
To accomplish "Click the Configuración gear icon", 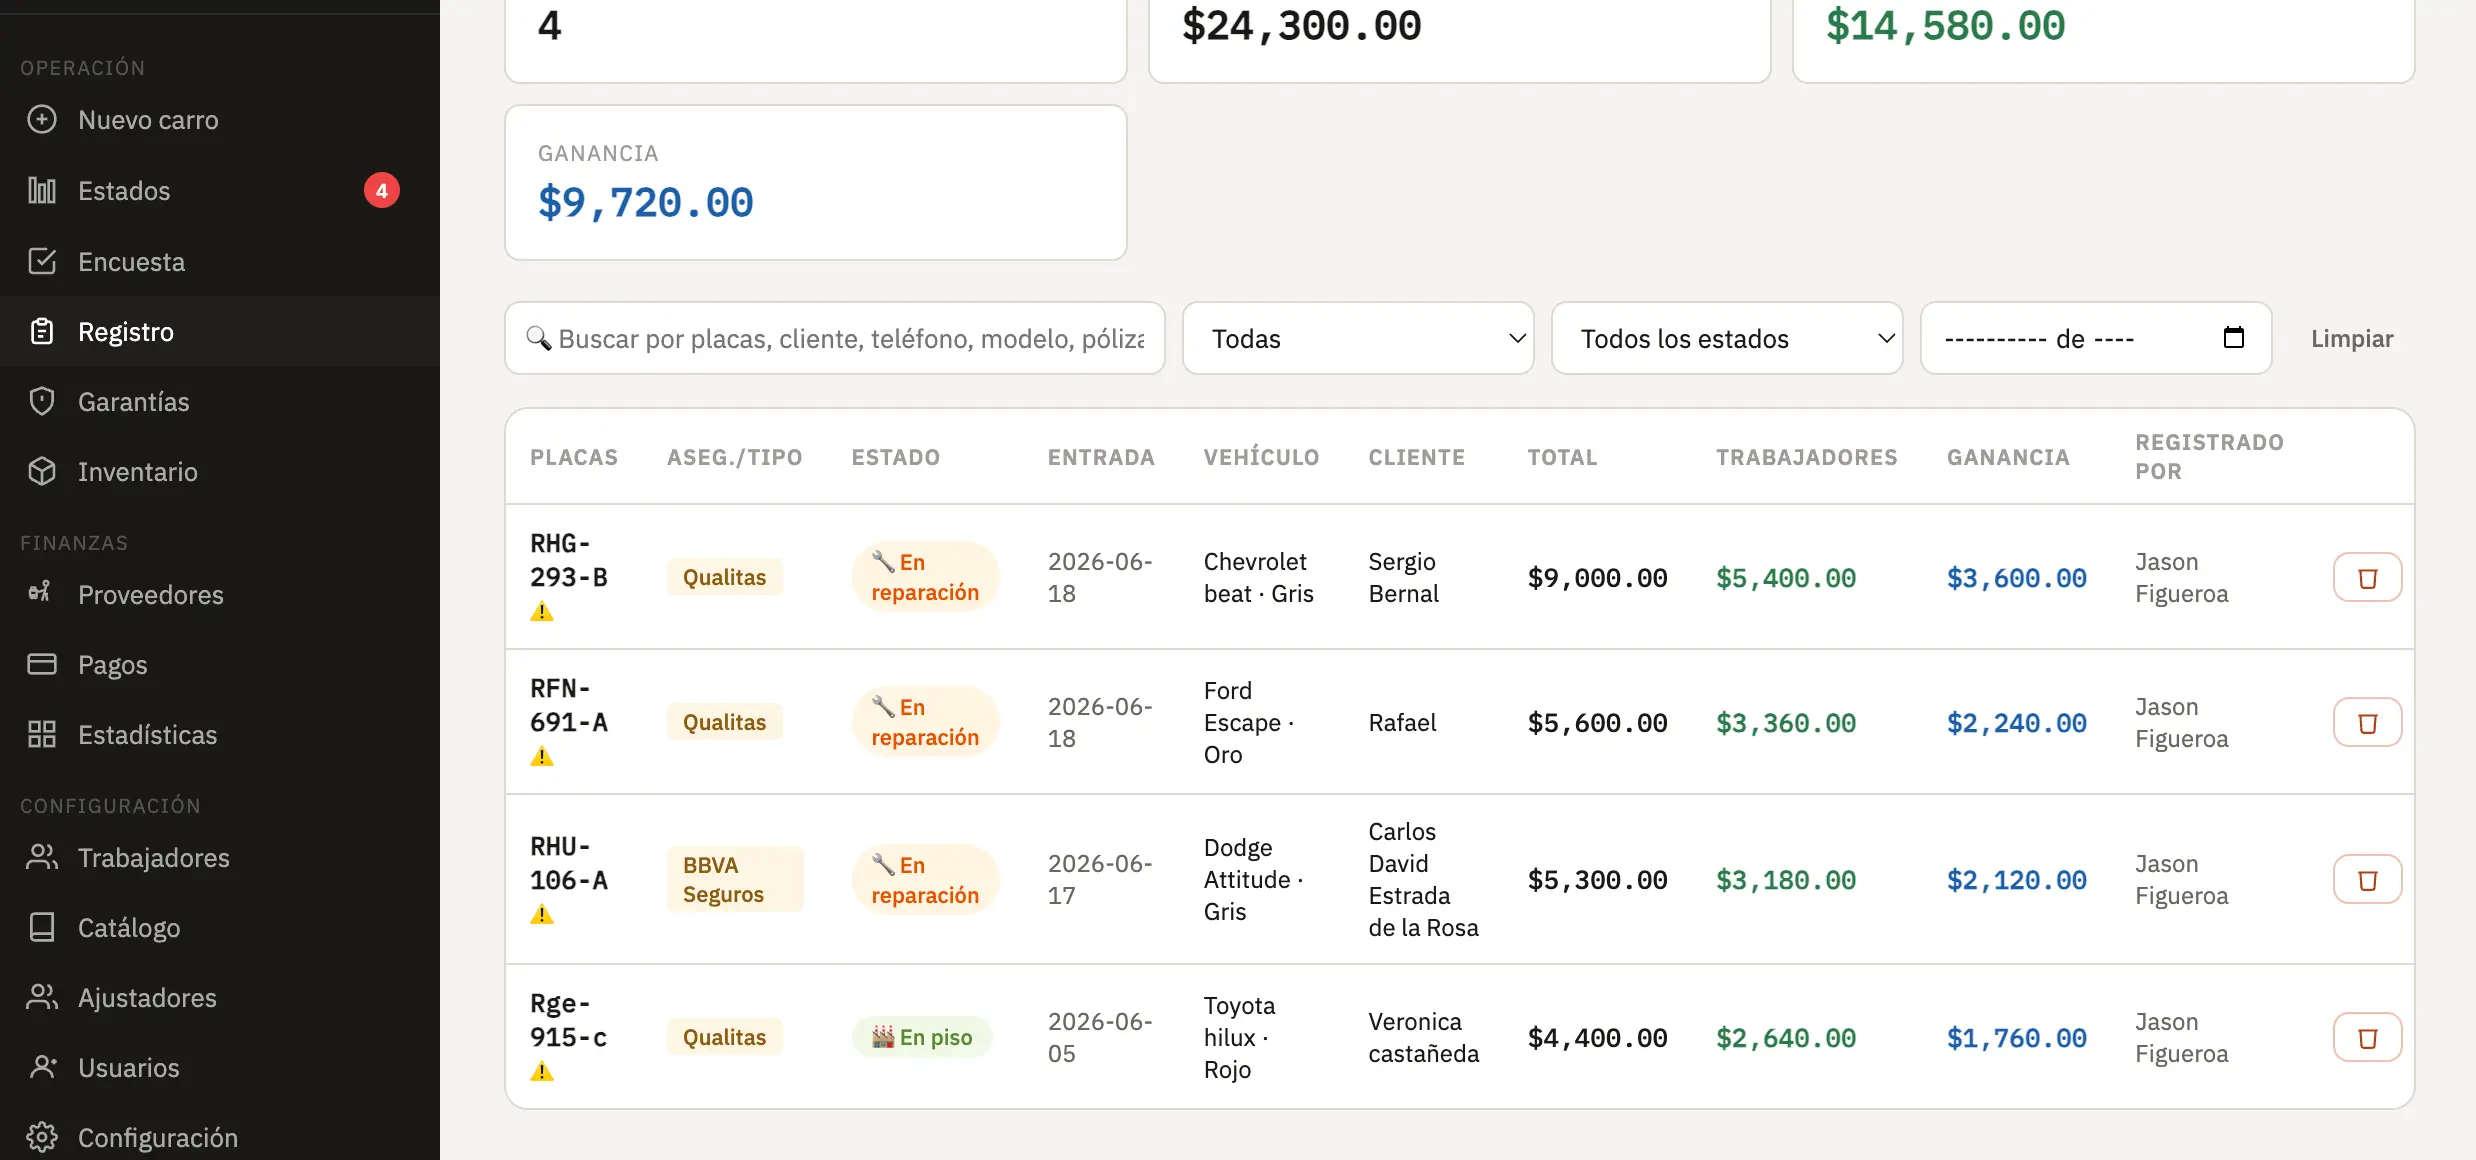I will [x=42, y=1137].
